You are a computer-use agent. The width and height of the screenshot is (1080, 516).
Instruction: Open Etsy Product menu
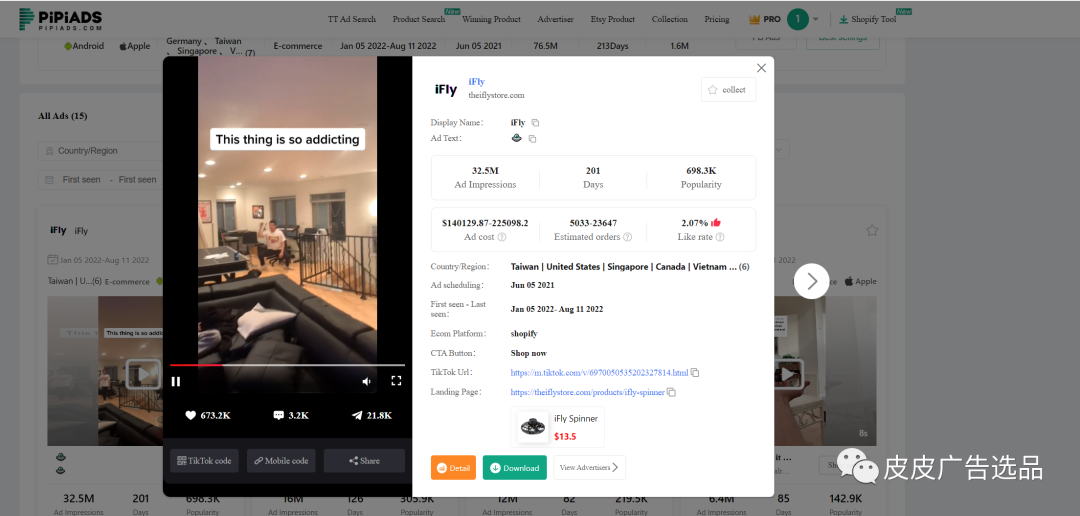point(613,19)
